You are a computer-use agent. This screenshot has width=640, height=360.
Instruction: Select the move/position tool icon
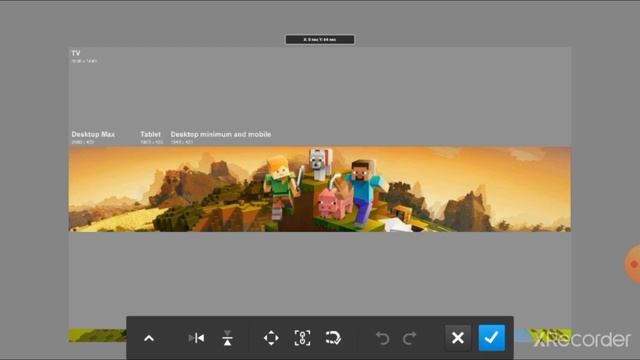click(271, 338)
